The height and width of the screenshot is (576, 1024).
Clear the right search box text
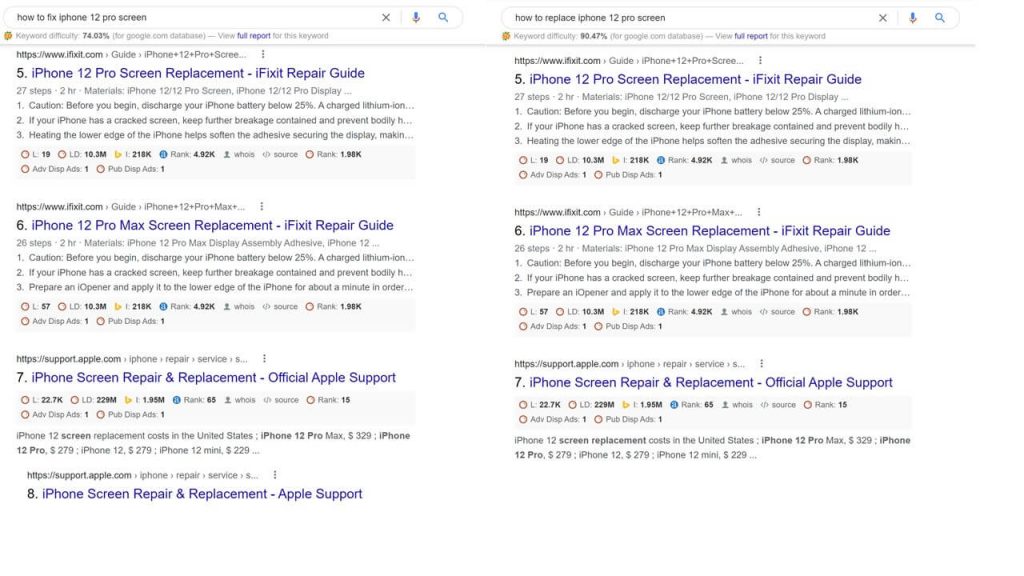coord(883,18)
